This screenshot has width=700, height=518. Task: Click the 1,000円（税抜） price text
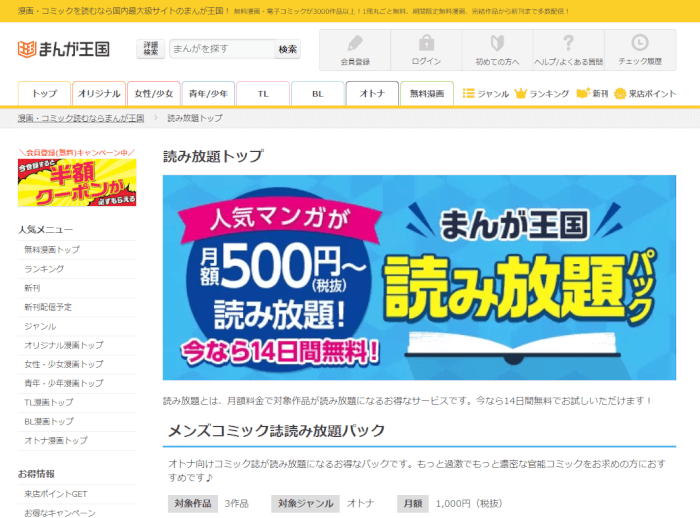coord(469,504)
